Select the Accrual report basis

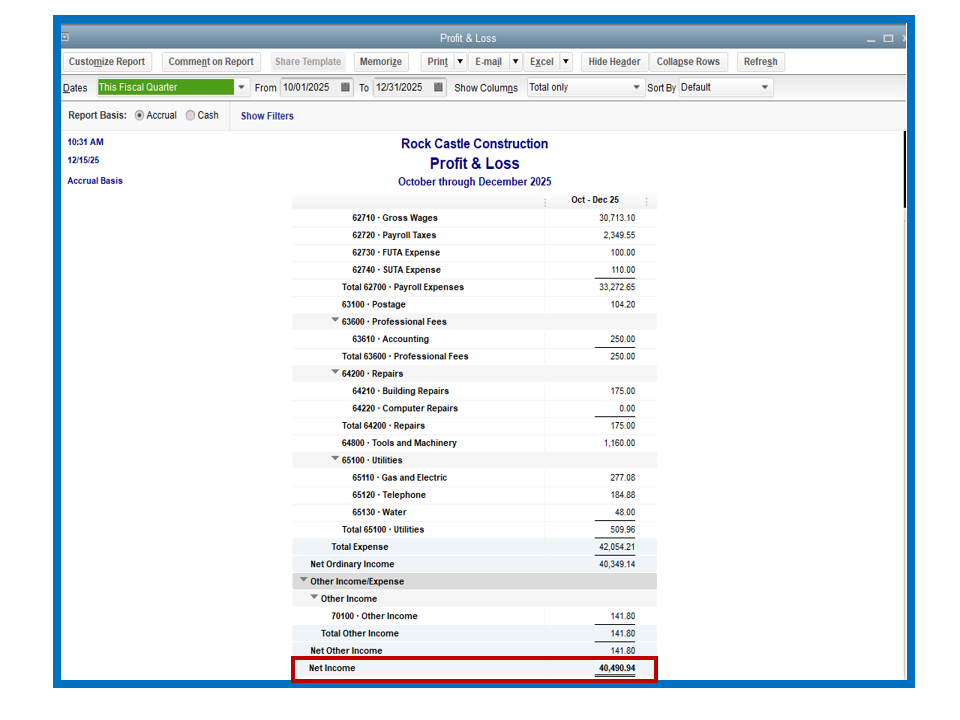tap(140, 116)
